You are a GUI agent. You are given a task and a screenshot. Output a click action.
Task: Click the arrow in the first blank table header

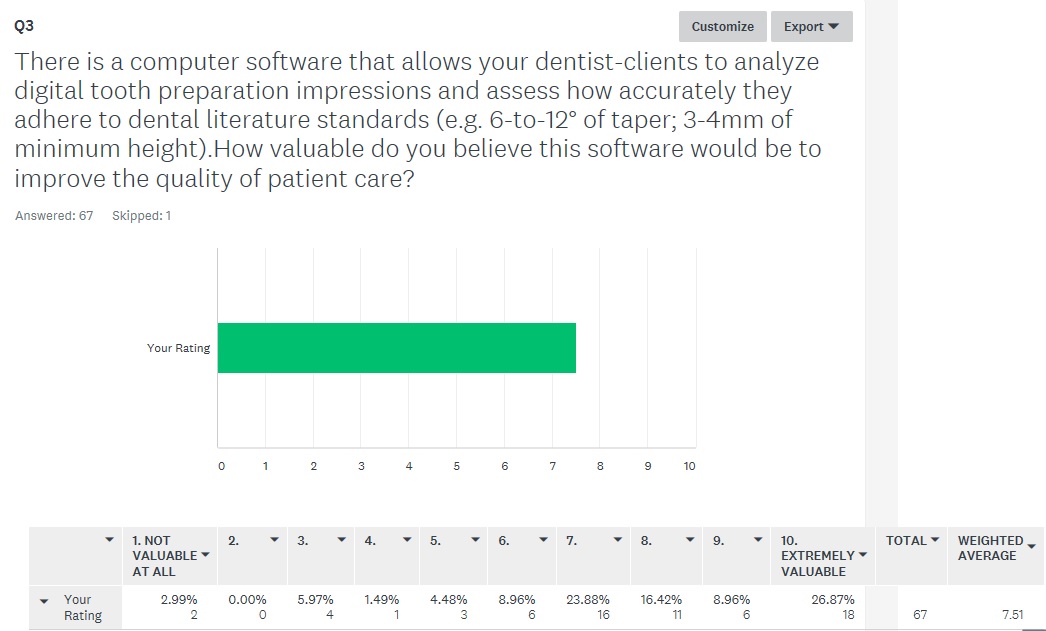110,541
